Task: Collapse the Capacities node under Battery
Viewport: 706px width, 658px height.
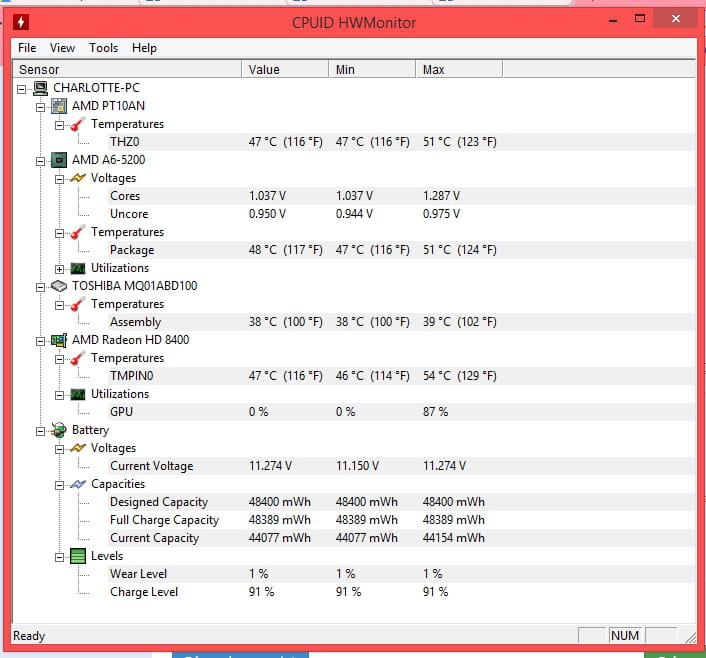Action: pyautogui.click(x=60, y=484)
